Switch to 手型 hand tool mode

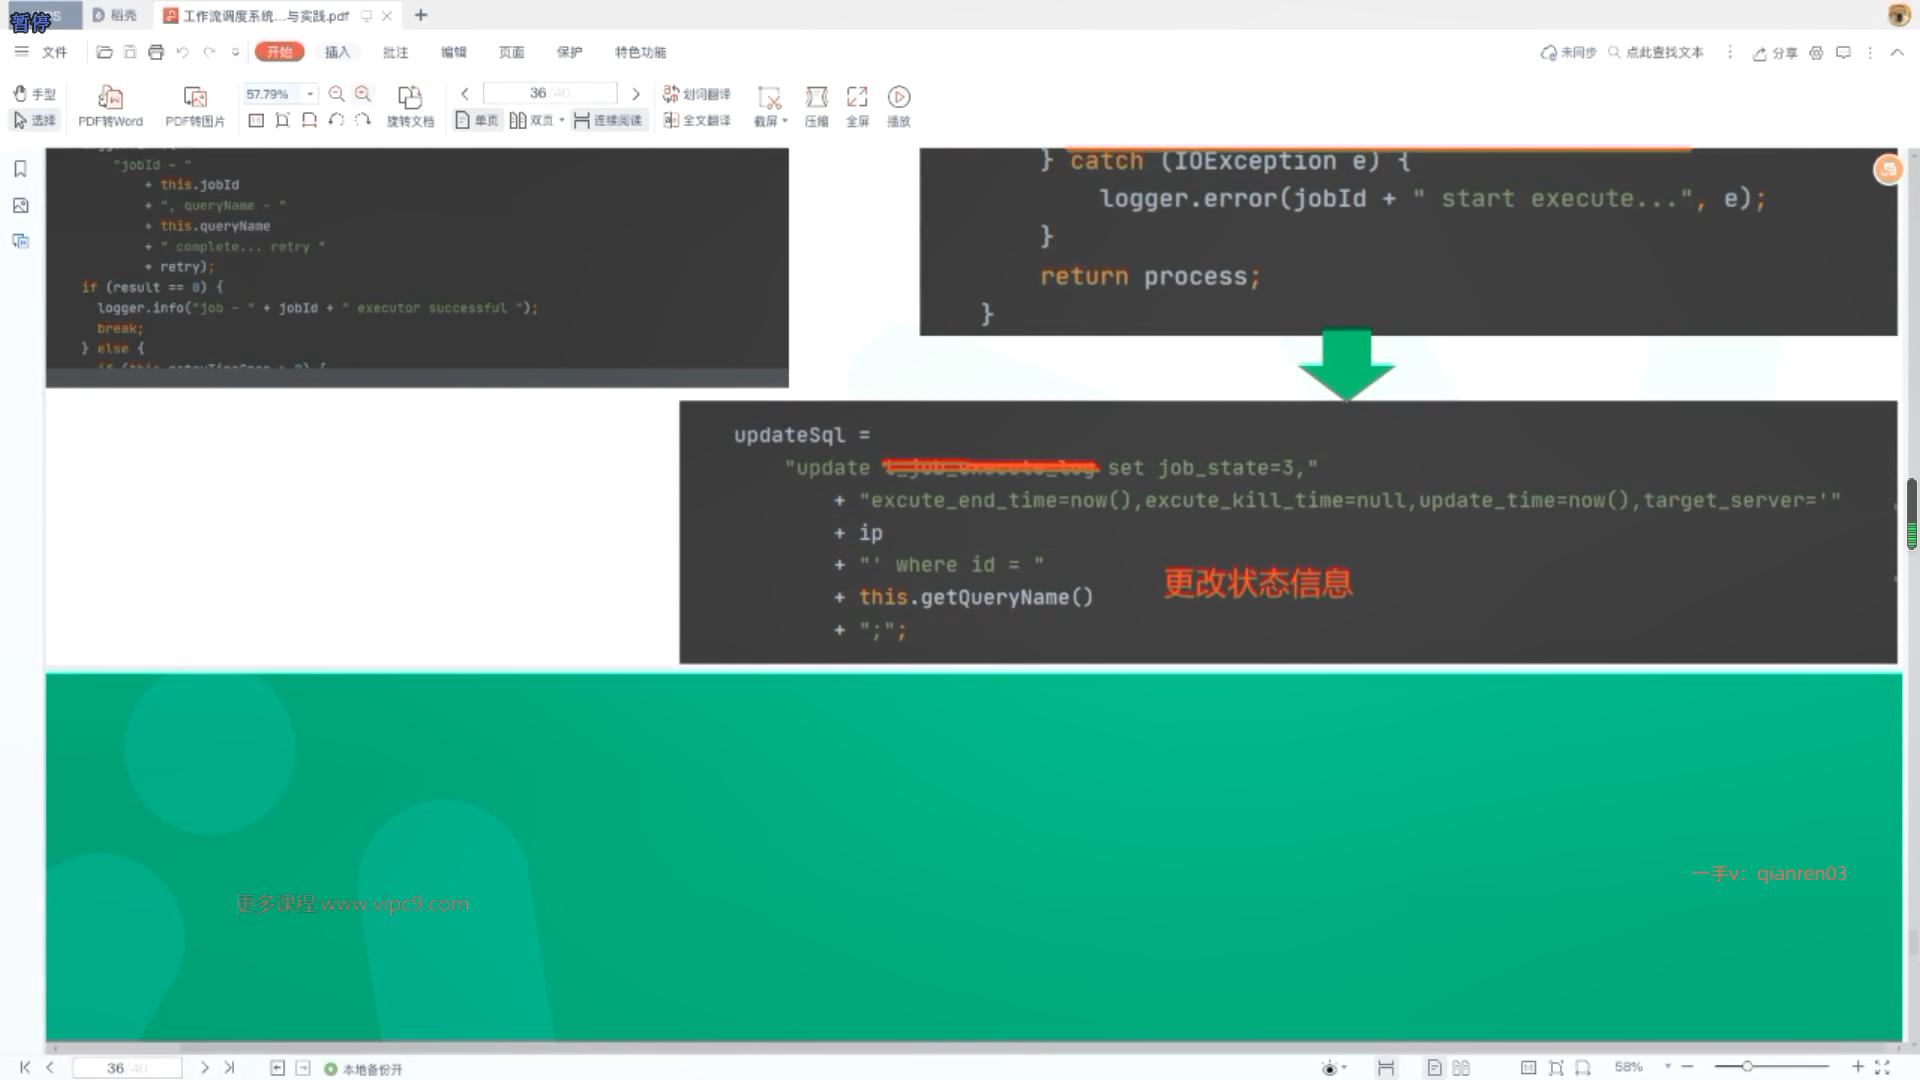pyautogui.click(x=34, y=94)
